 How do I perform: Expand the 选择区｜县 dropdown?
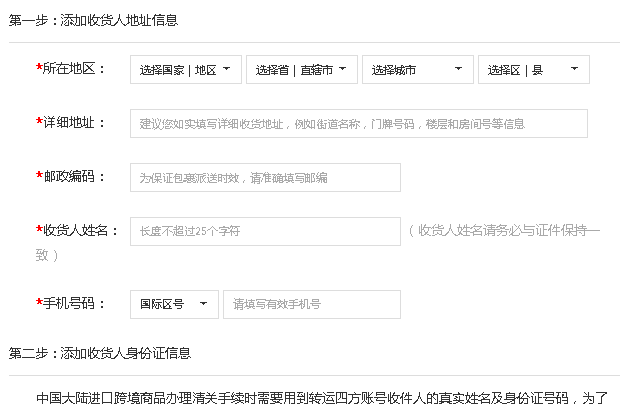click(x=533, y=70)
